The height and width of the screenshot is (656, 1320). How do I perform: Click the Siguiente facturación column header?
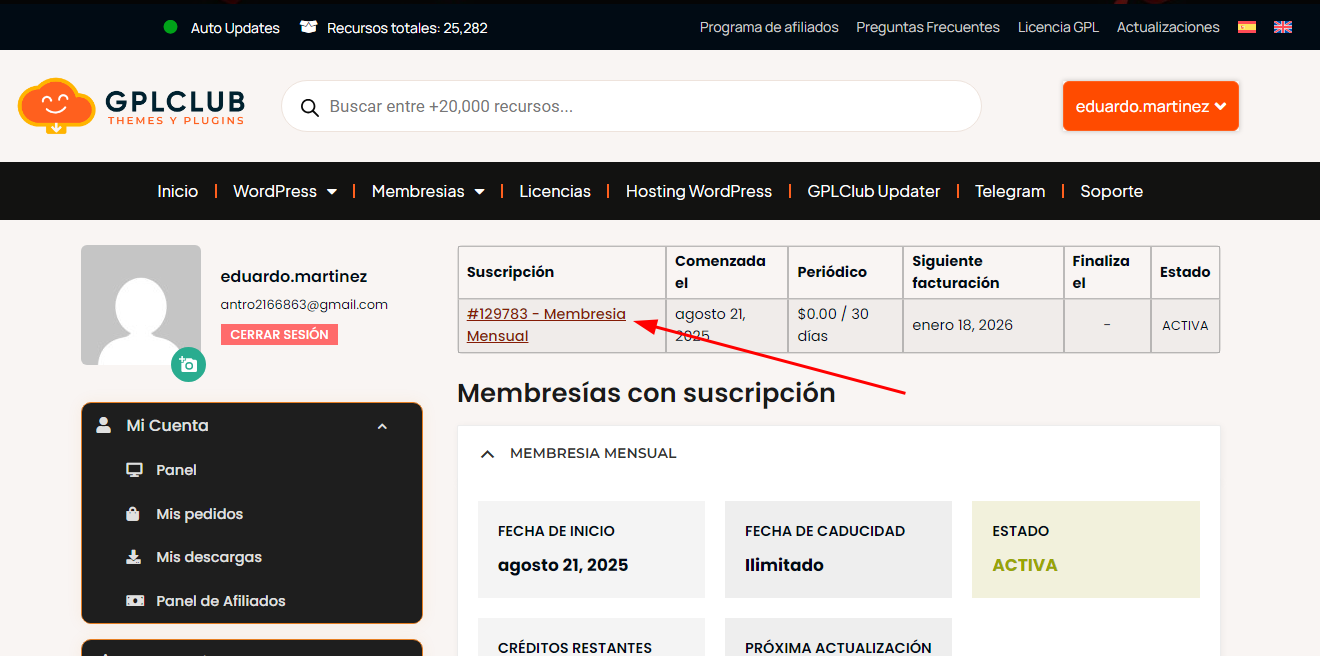(x=983, y=272)
